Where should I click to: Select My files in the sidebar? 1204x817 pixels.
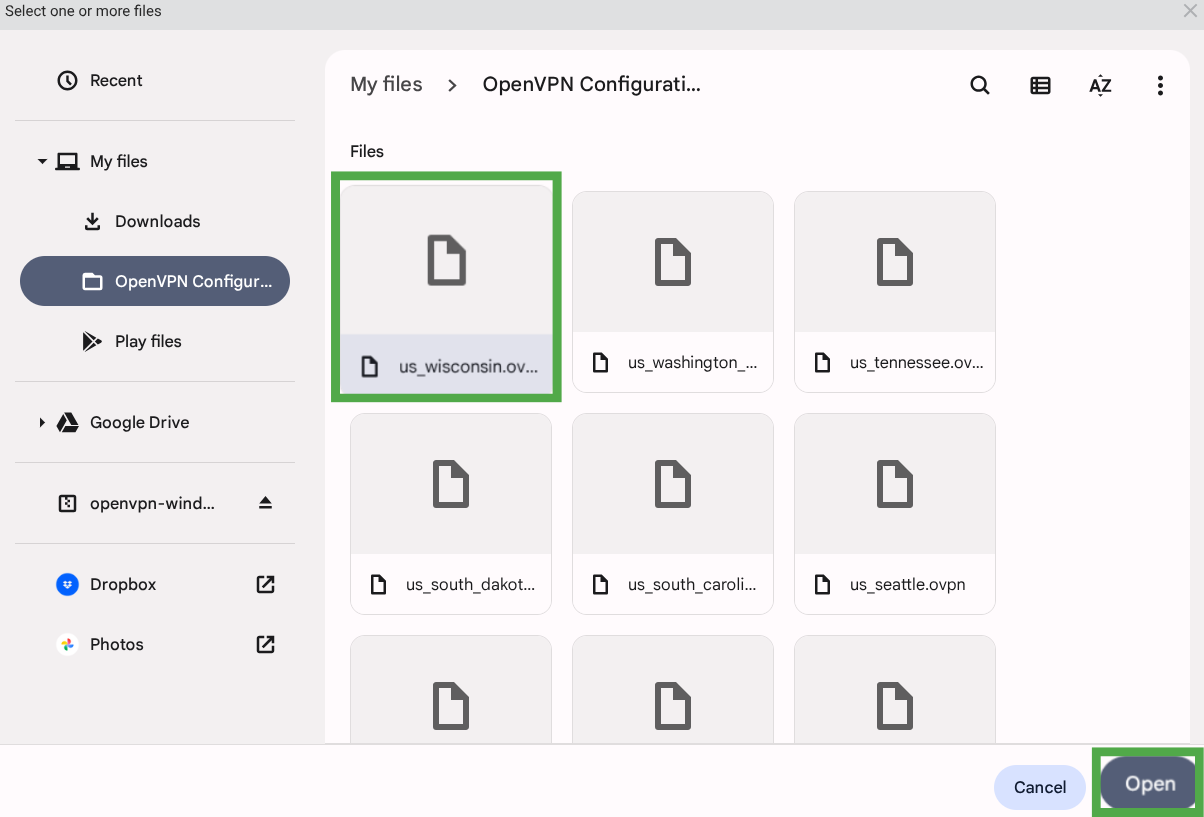(x=155, y=161)
